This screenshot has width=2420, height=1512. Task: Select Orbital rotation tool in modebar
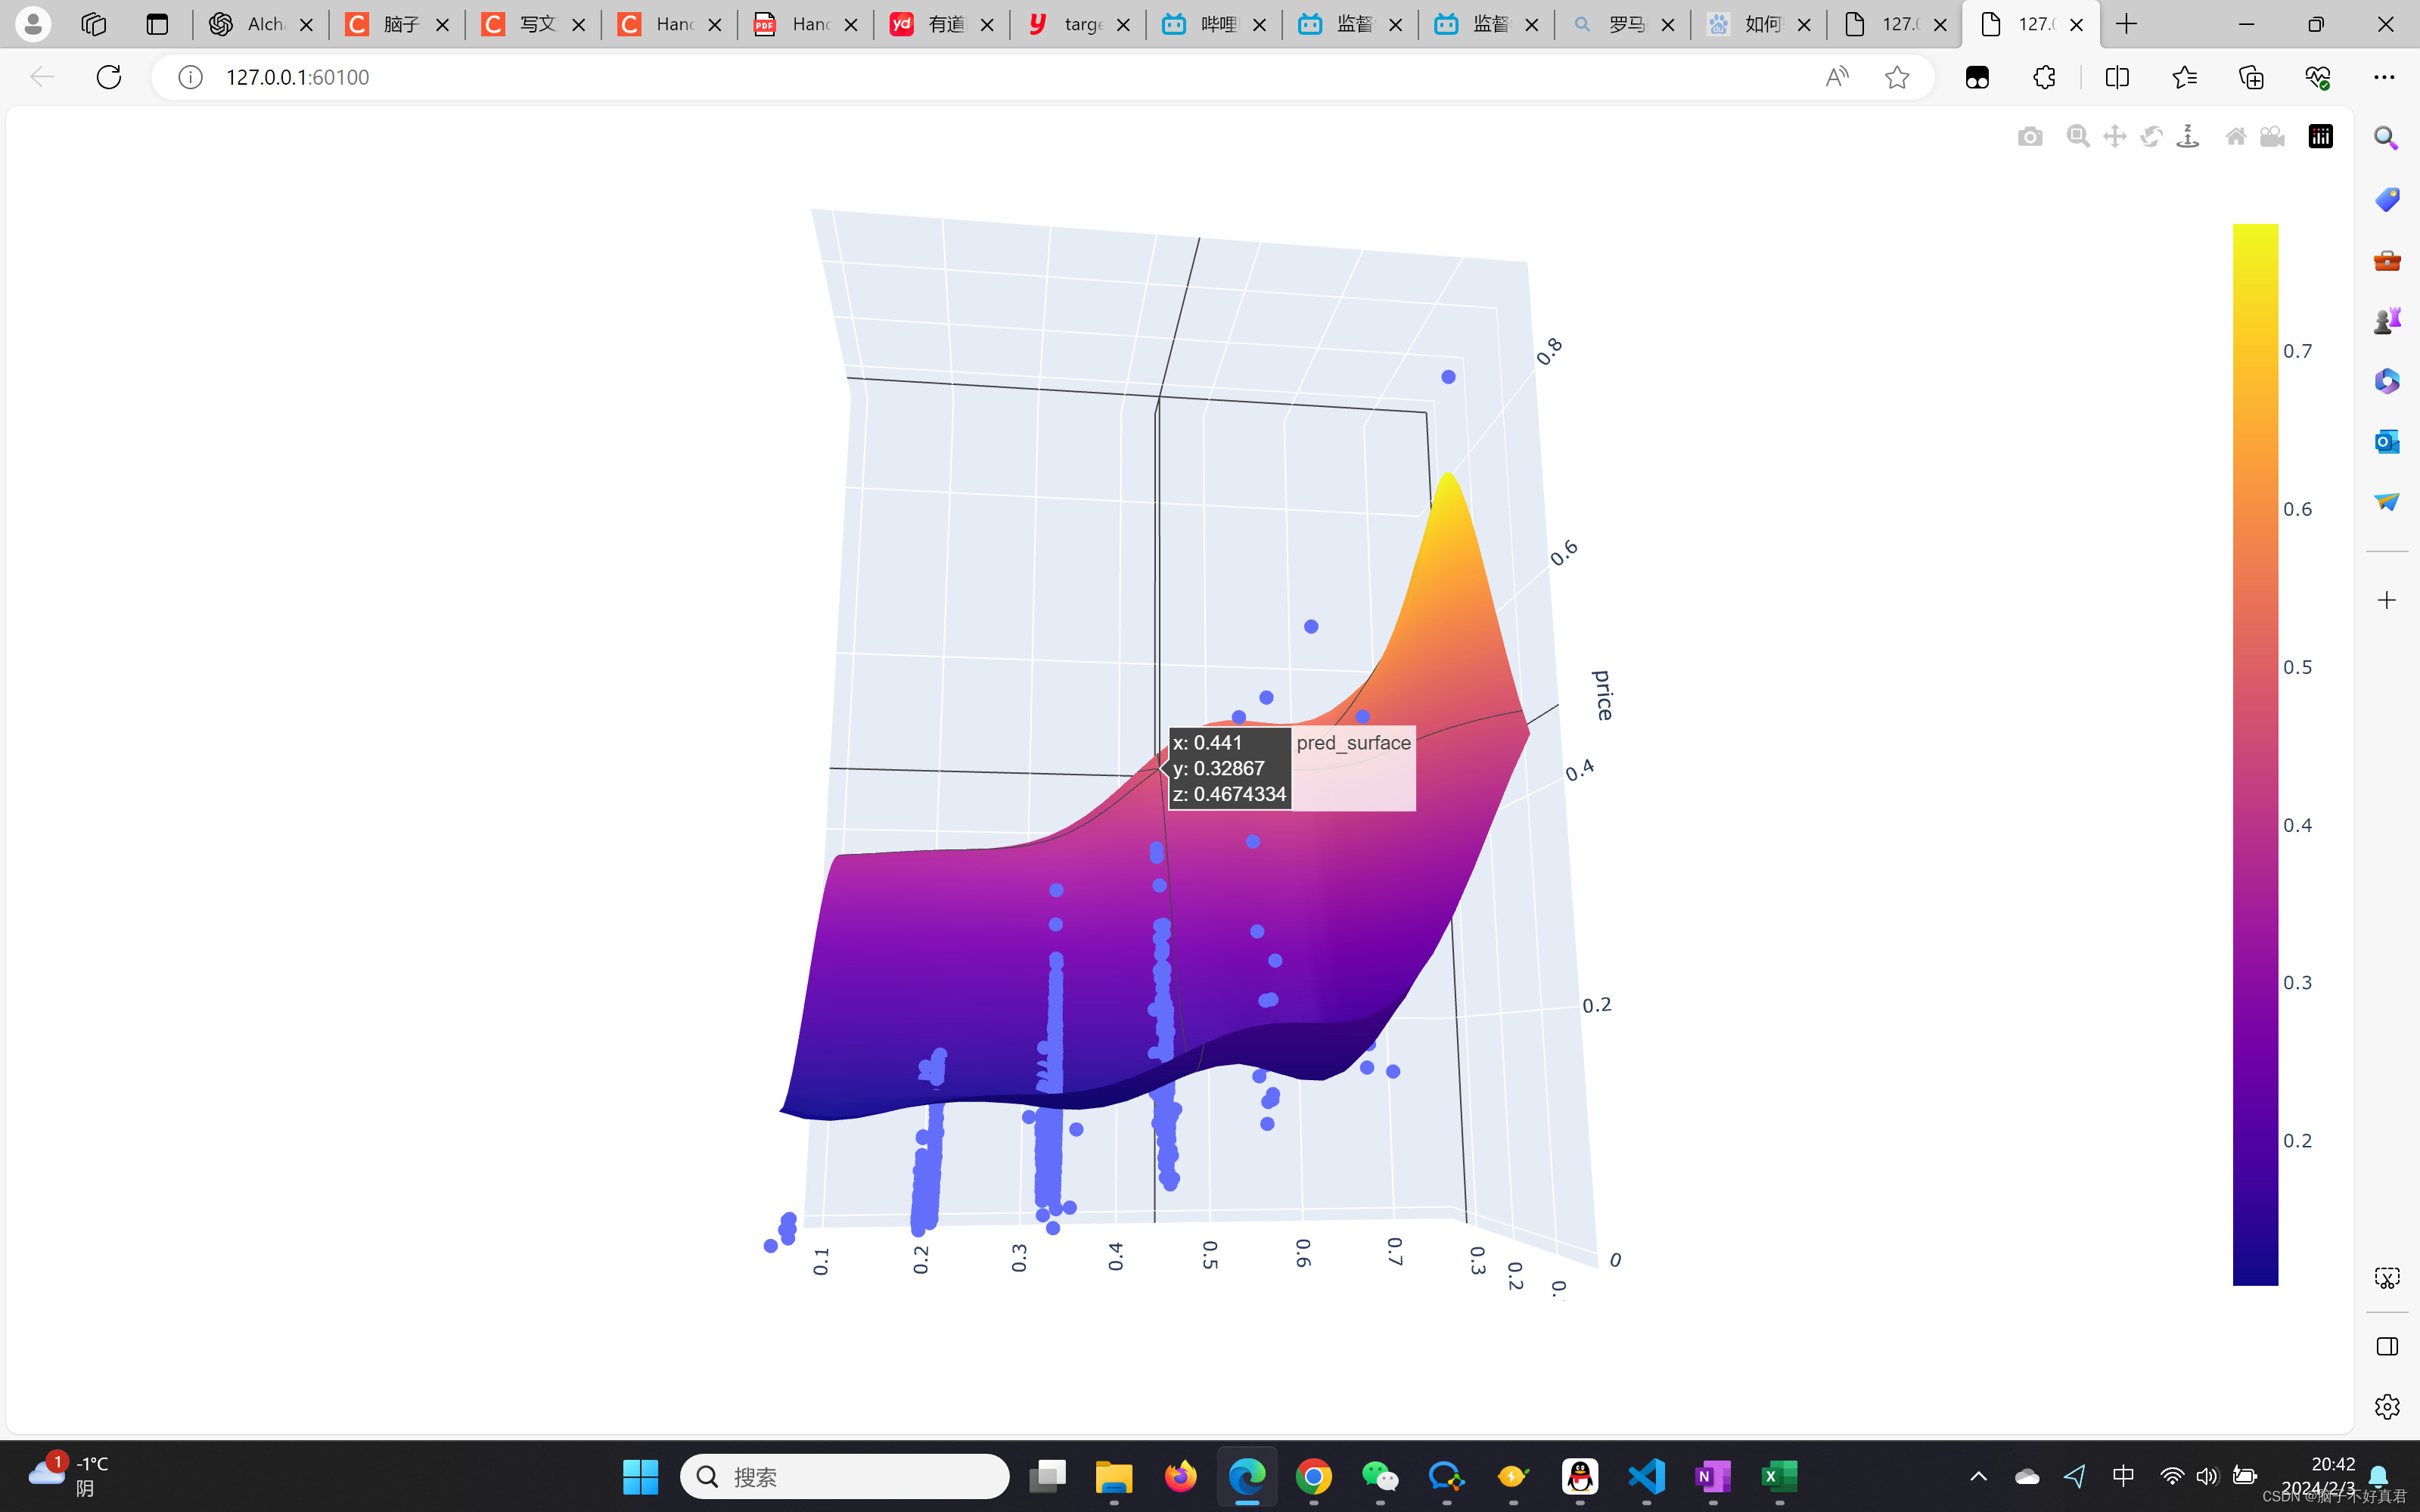tap(2151, 136)
